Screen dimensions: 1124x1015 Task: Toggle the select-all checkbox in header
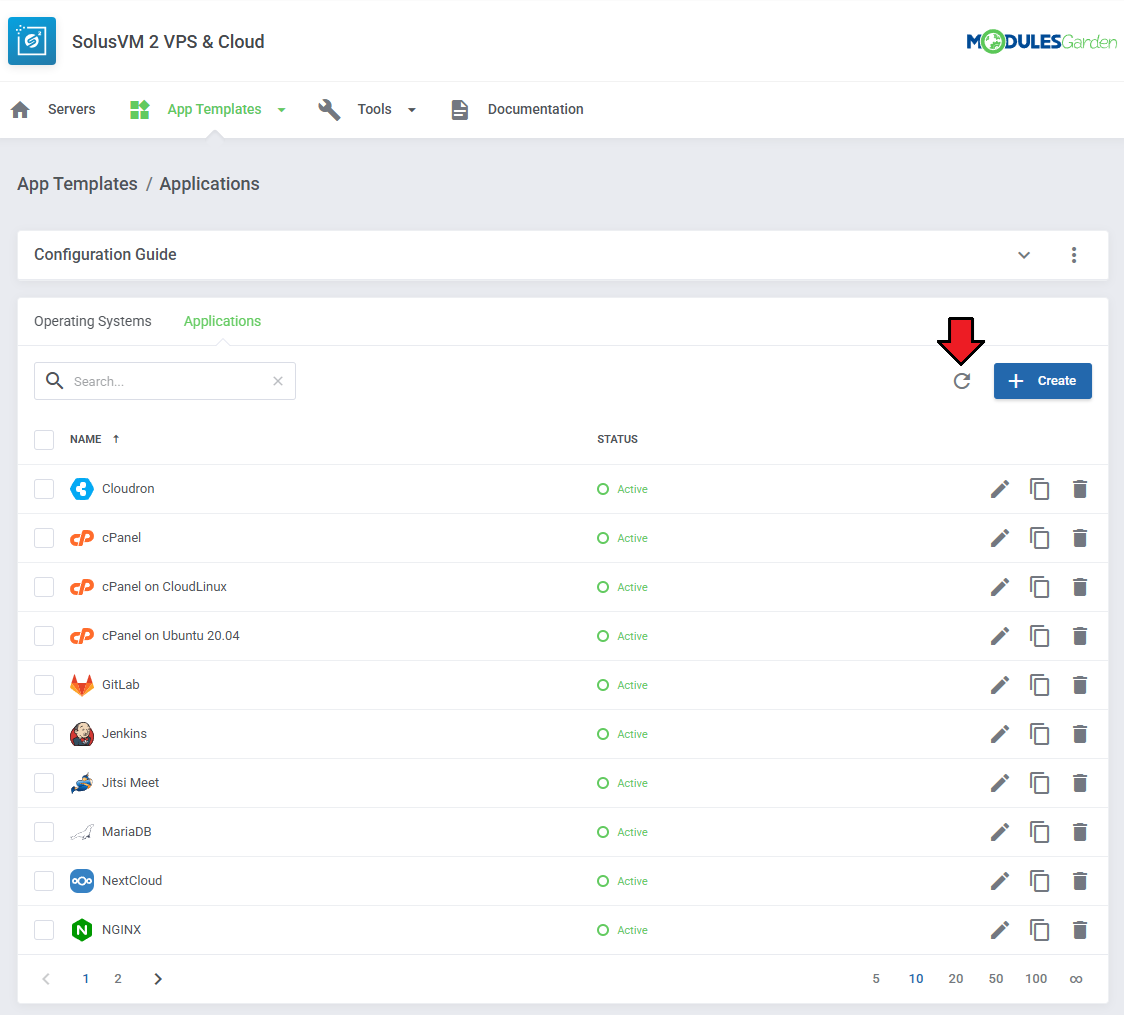click(x=44, y=439)
